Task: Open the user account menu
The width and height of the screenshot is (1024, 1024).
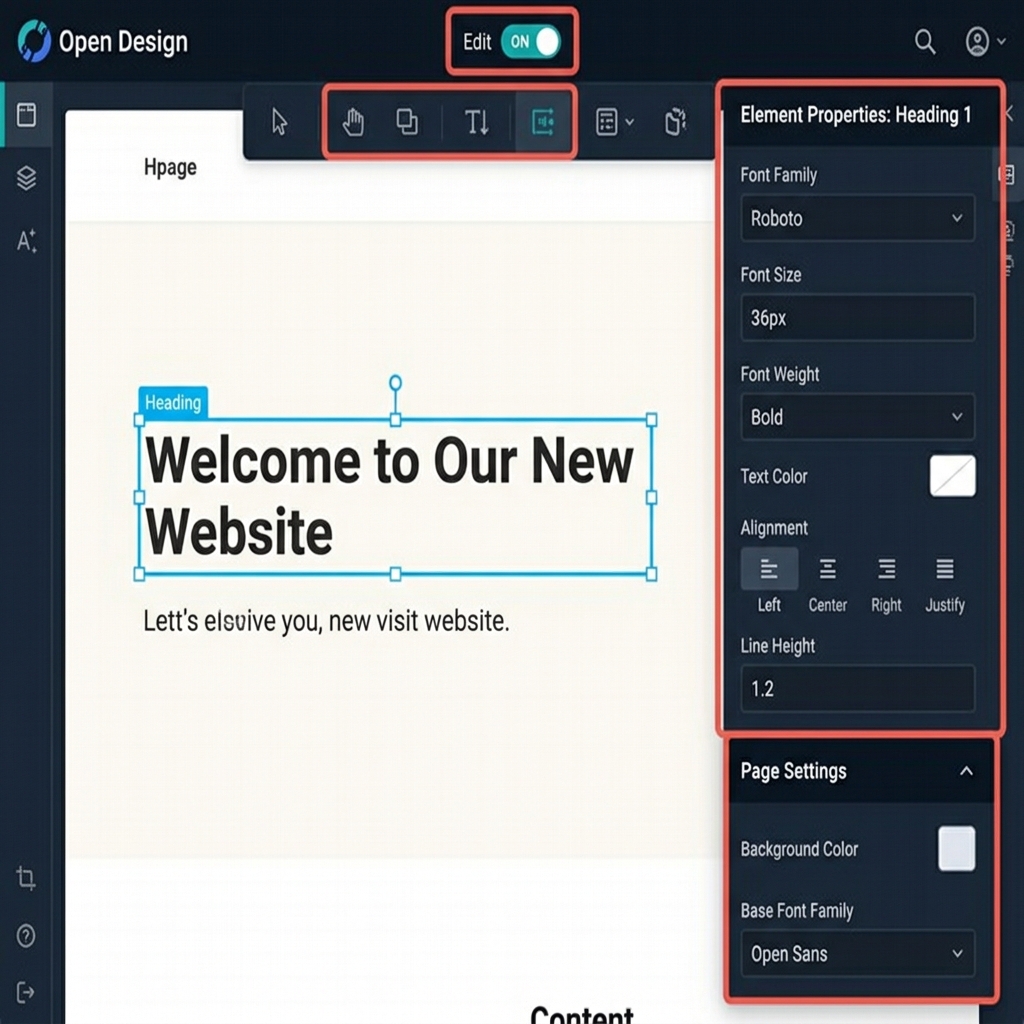Action: pos(984,42)
